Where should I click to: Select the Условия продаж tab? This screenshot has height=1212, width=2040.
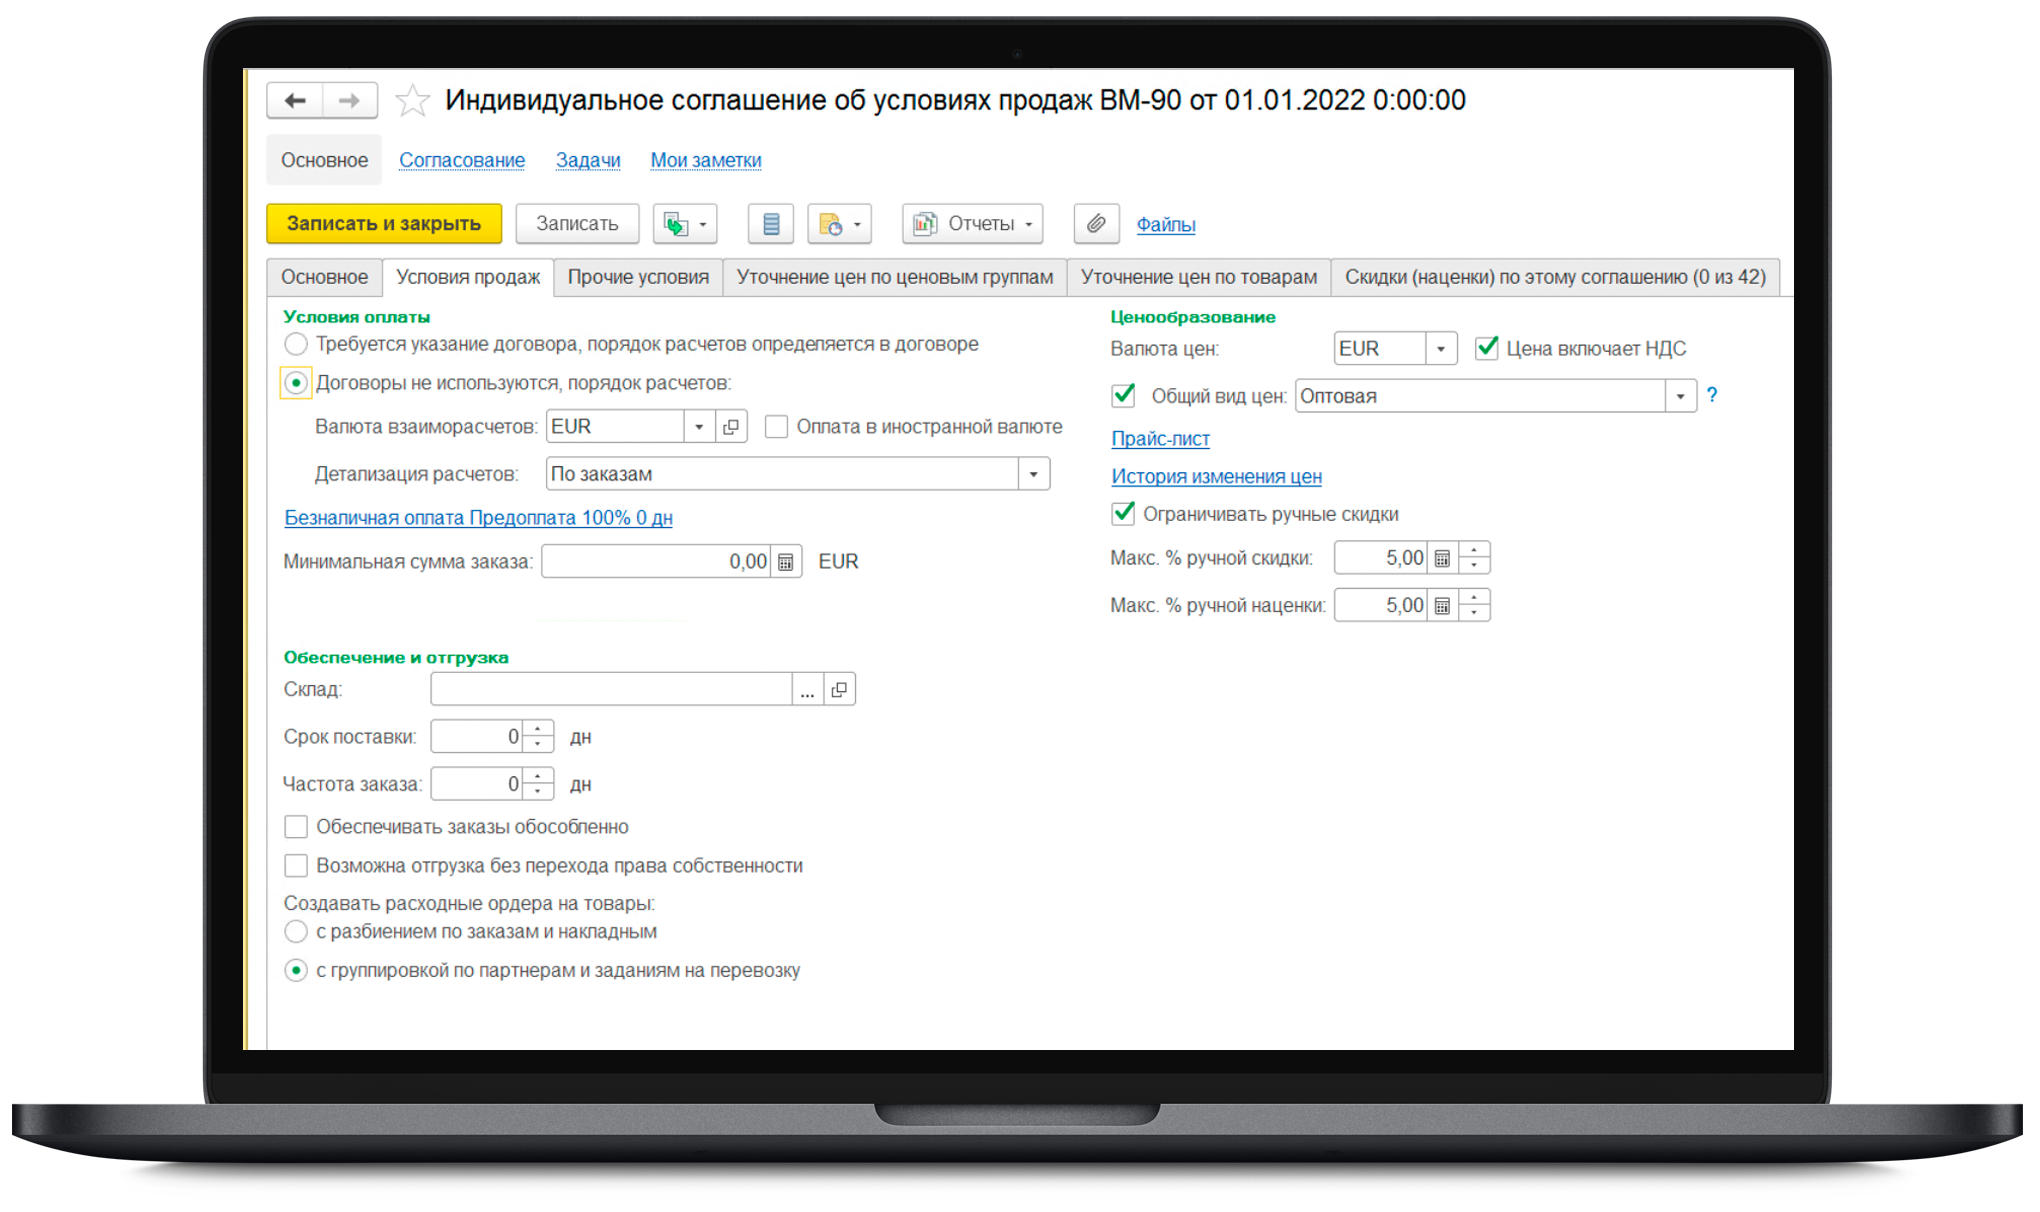click(468, 277)
